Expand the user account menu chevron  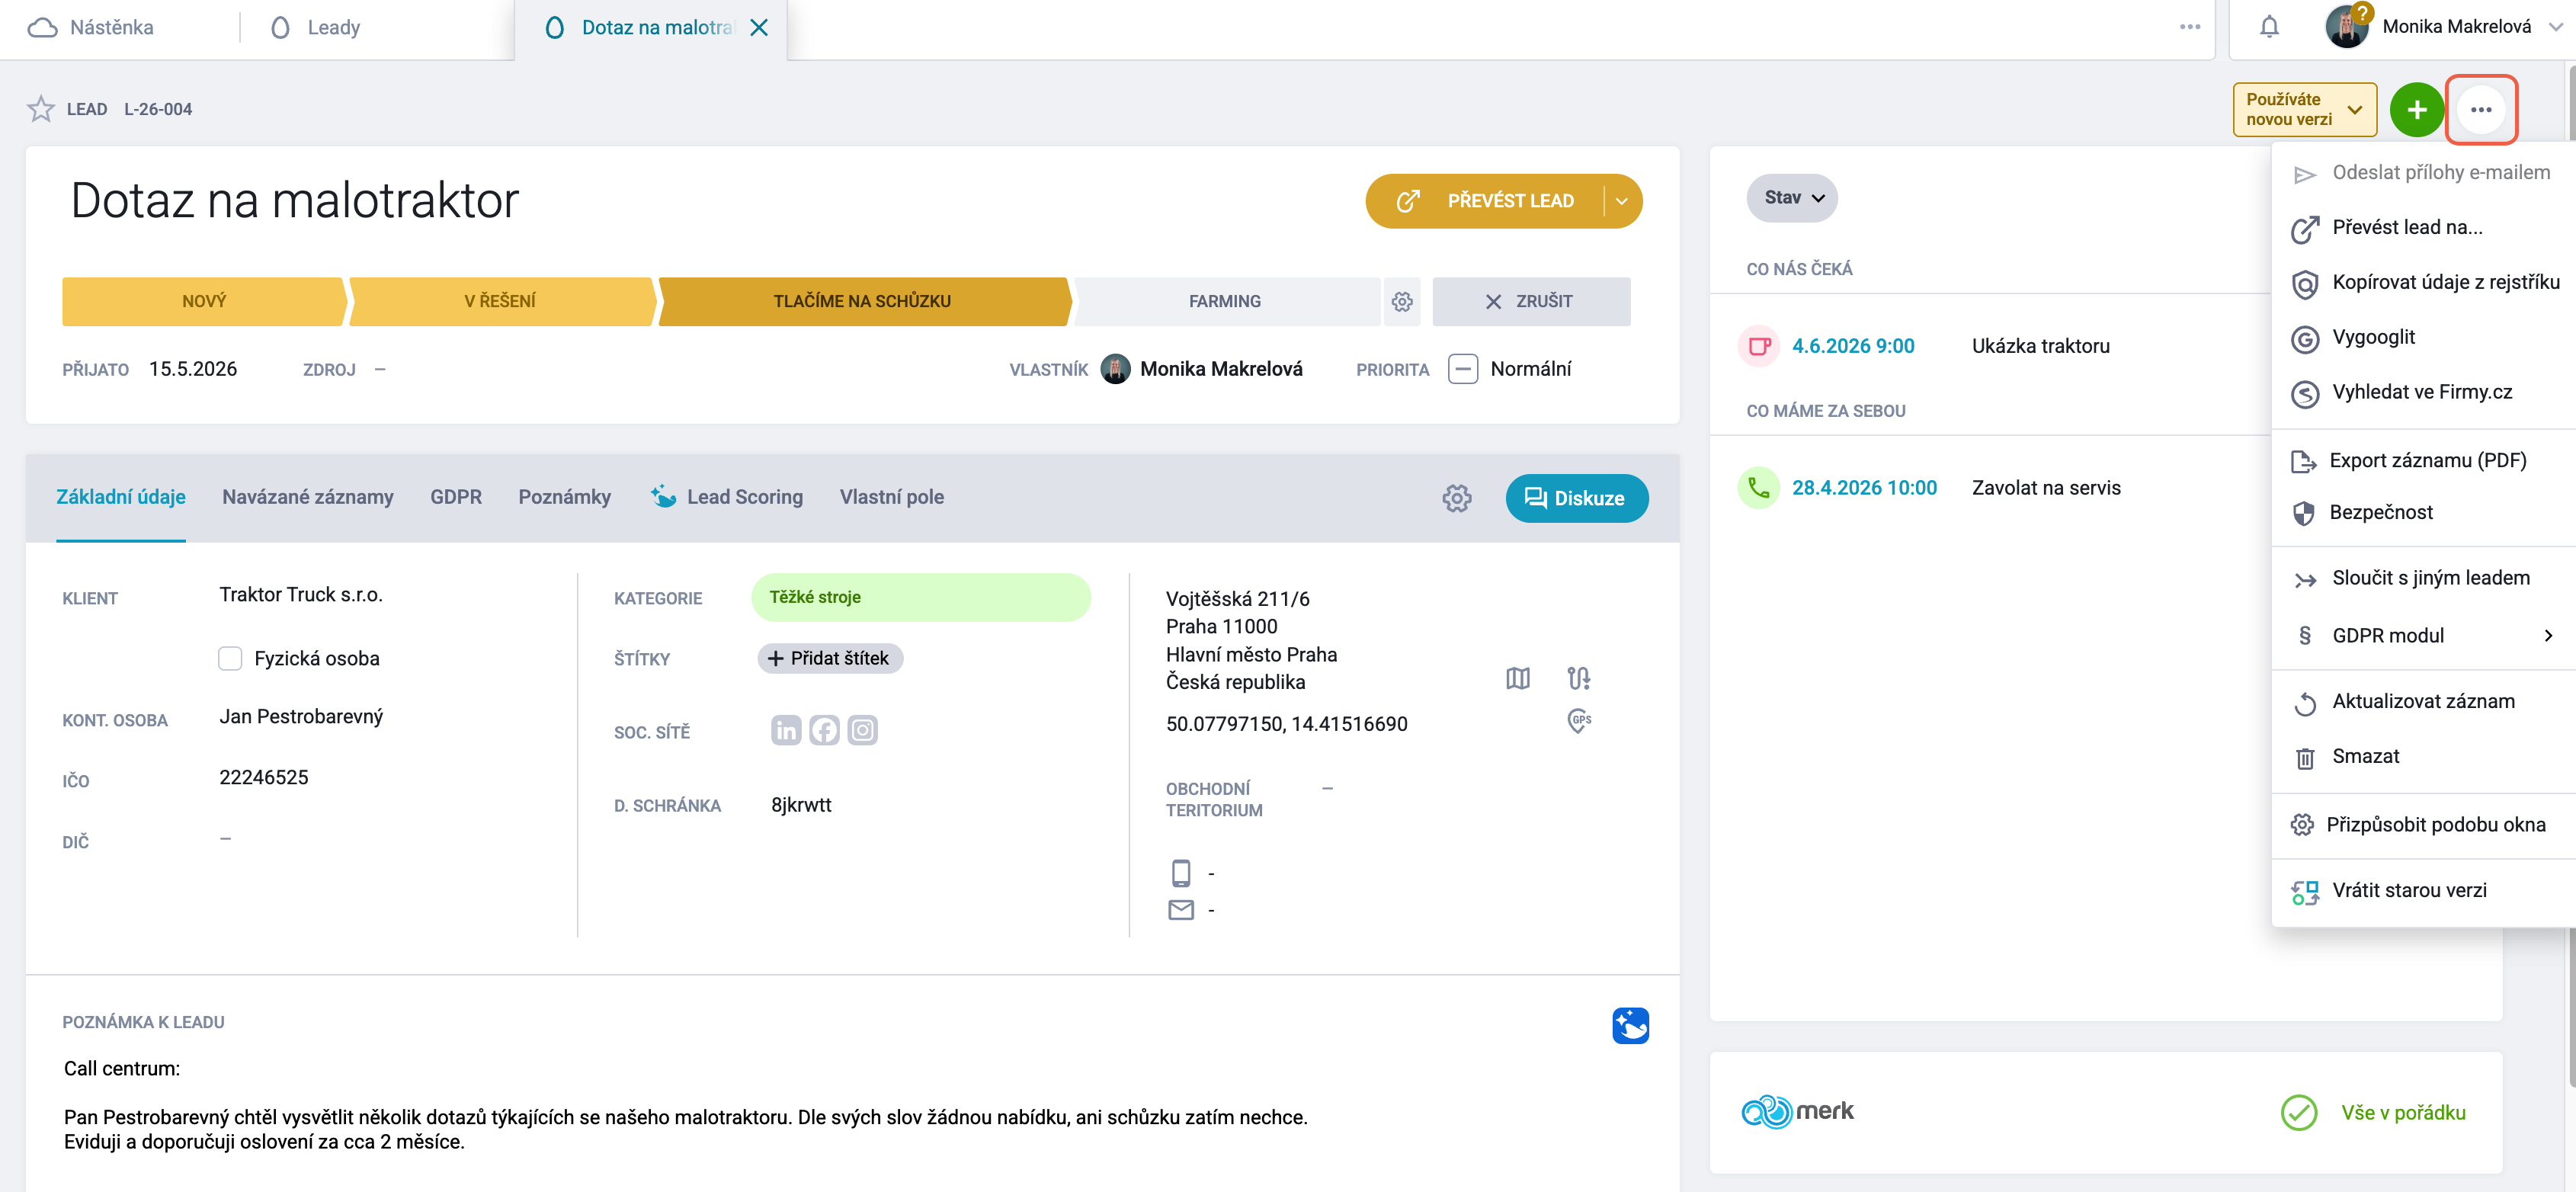[2556, 27]
